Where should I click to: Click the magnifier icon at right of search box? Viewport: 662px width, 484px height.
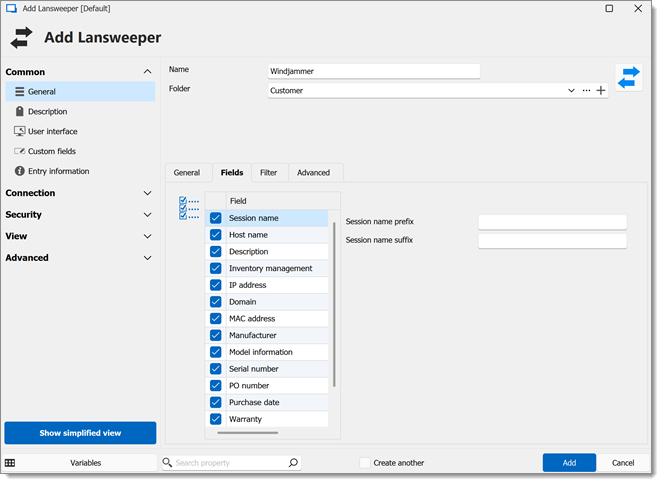[x=293, y=463]
